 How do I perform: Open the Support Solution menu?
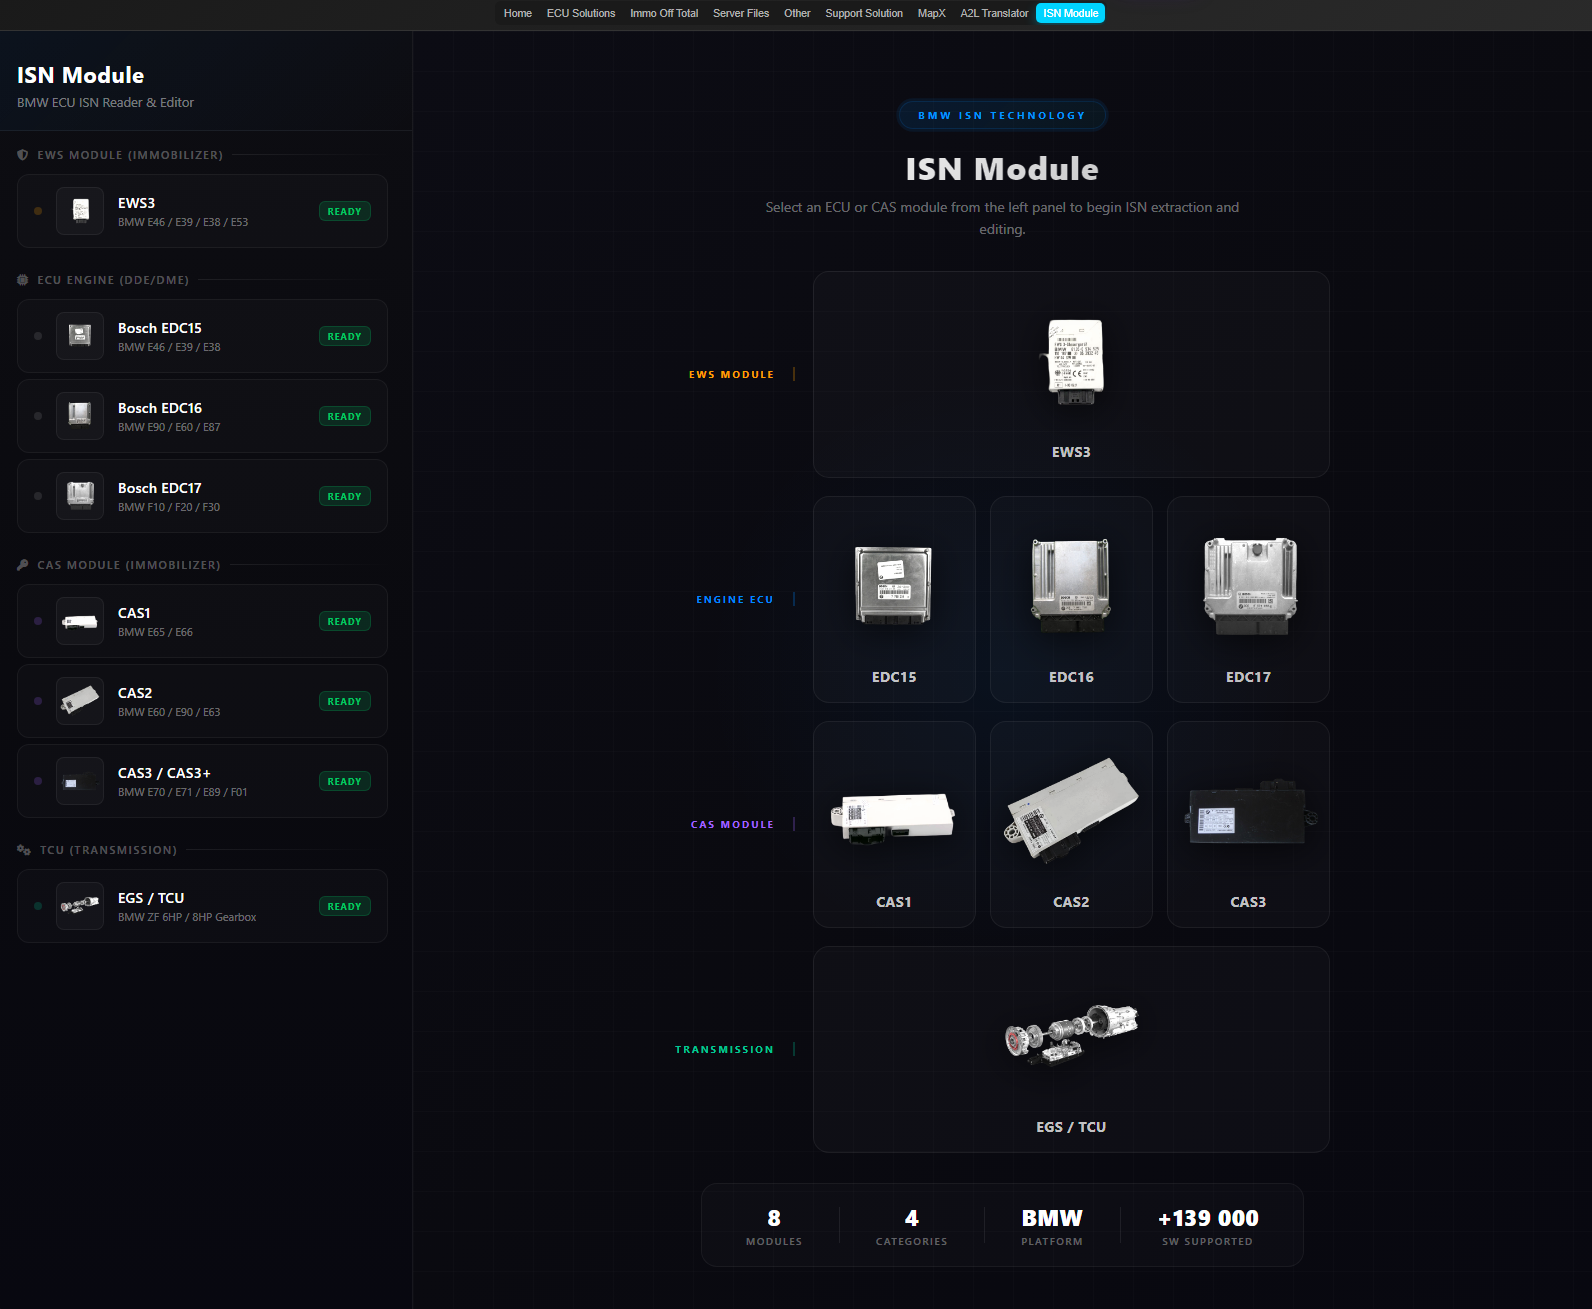point(864,13)
